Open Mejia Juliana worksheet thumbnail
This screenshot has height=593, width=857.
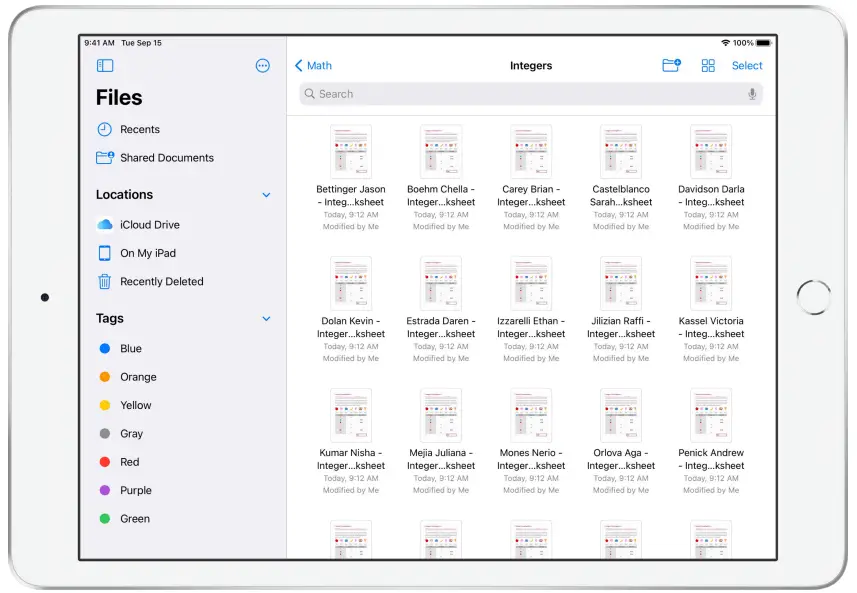tap(441, 415)
